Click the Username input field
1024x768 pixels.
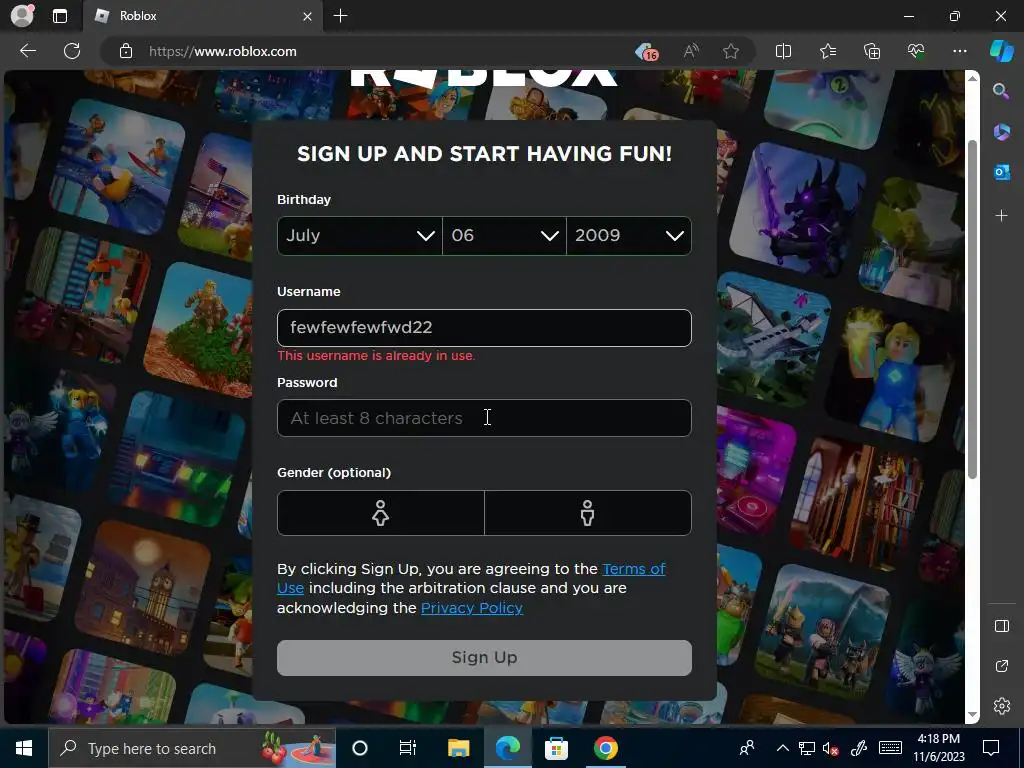[x=484, y=328]
